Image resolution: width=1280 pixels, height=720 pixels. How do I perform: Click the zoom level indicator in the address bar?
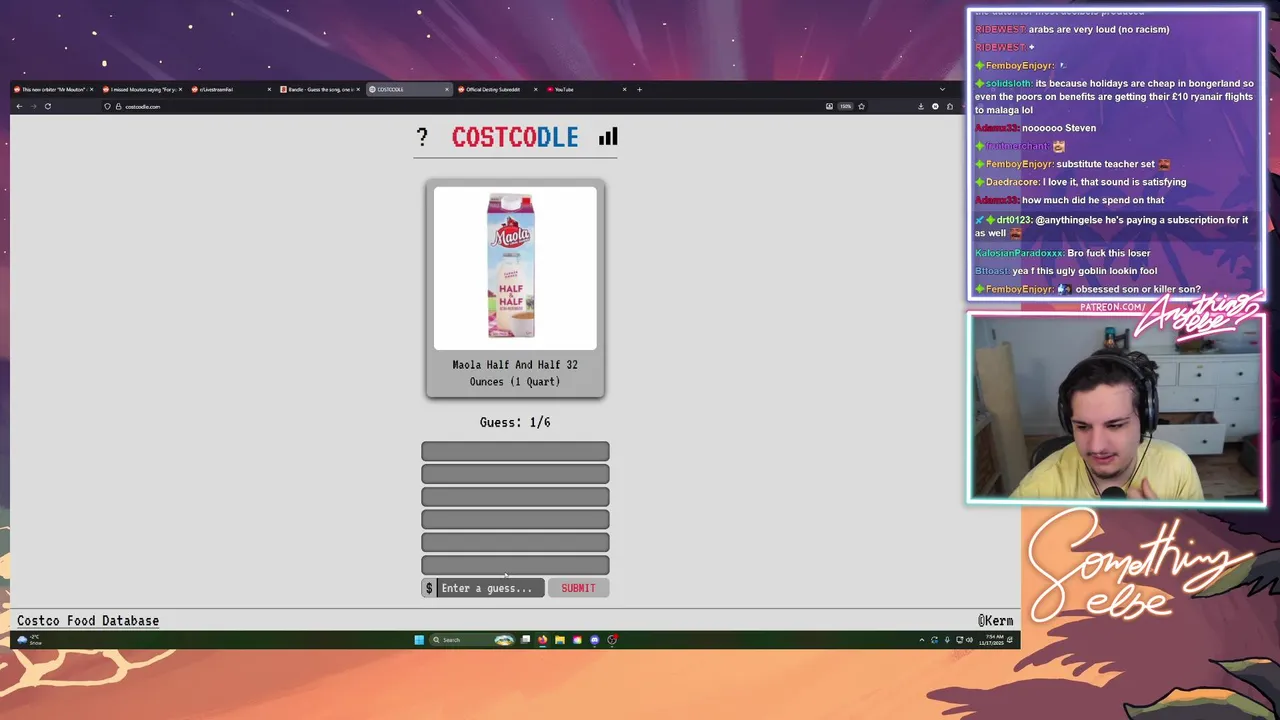pos(845,106)
